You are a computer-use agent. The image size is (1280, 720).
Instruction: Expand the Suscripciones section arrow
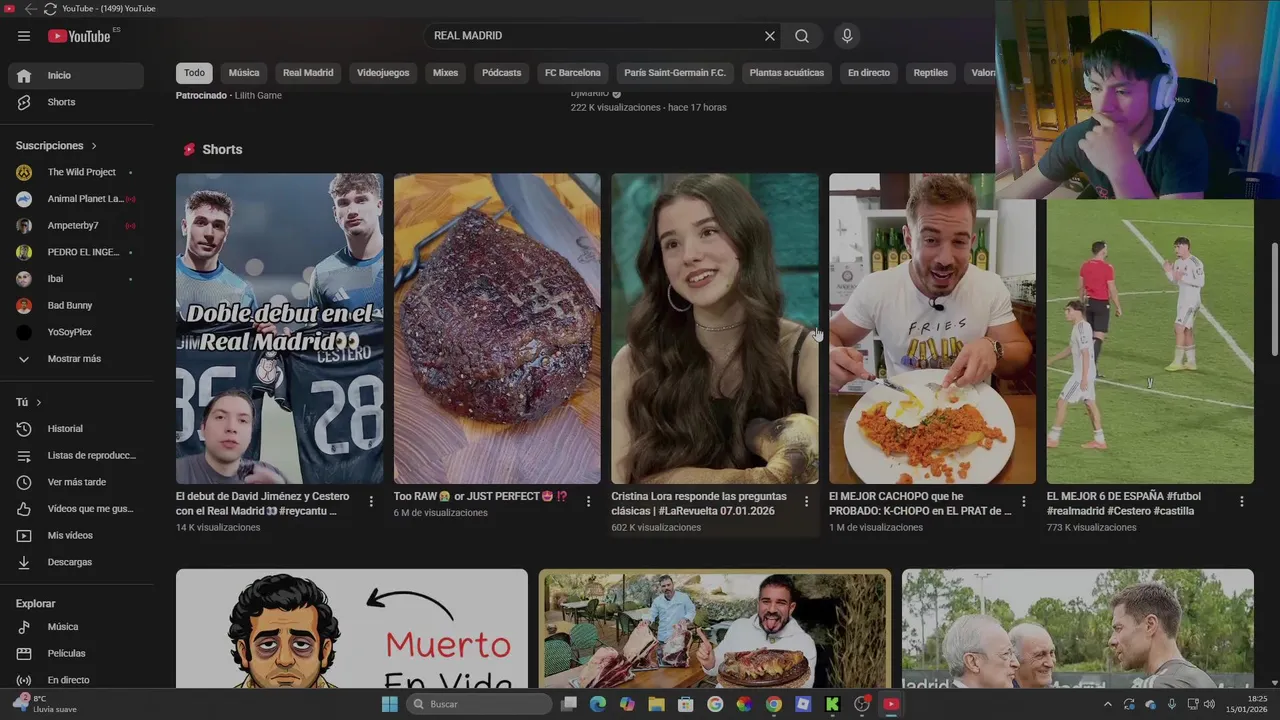(x=94, y=146)
